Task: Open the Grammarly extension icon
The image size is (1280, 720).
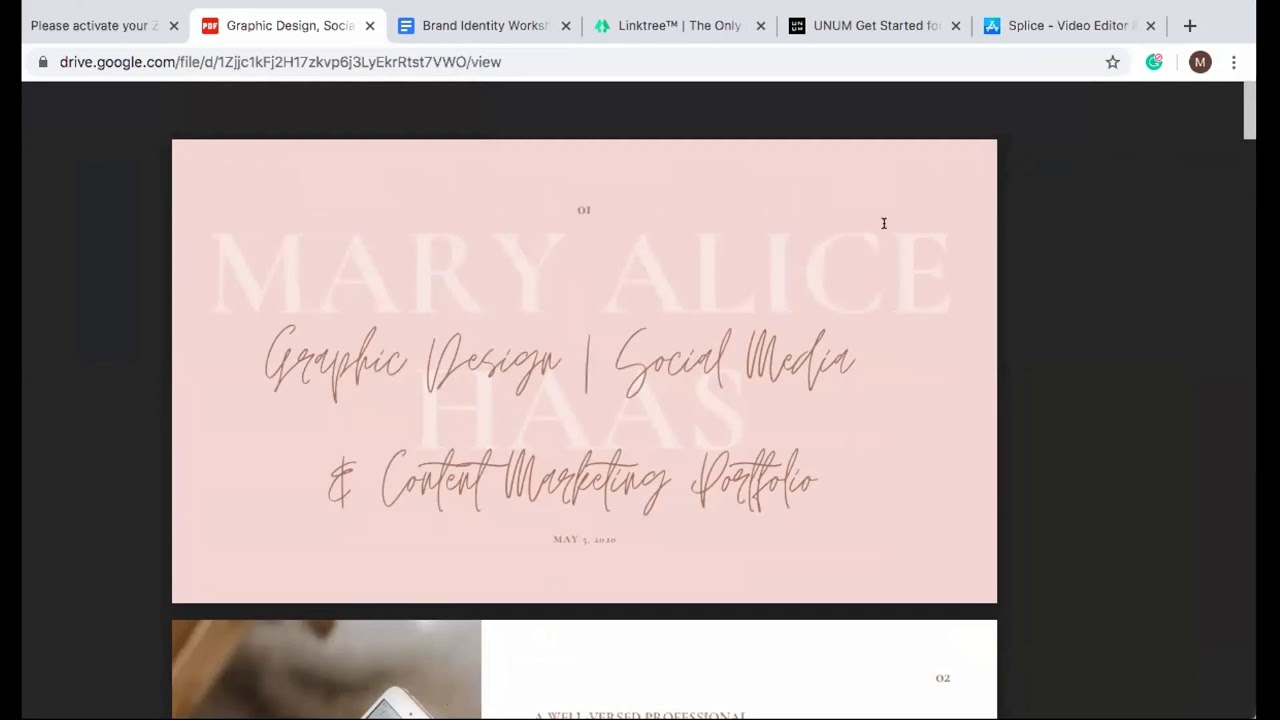Action: coord(1154,62)
